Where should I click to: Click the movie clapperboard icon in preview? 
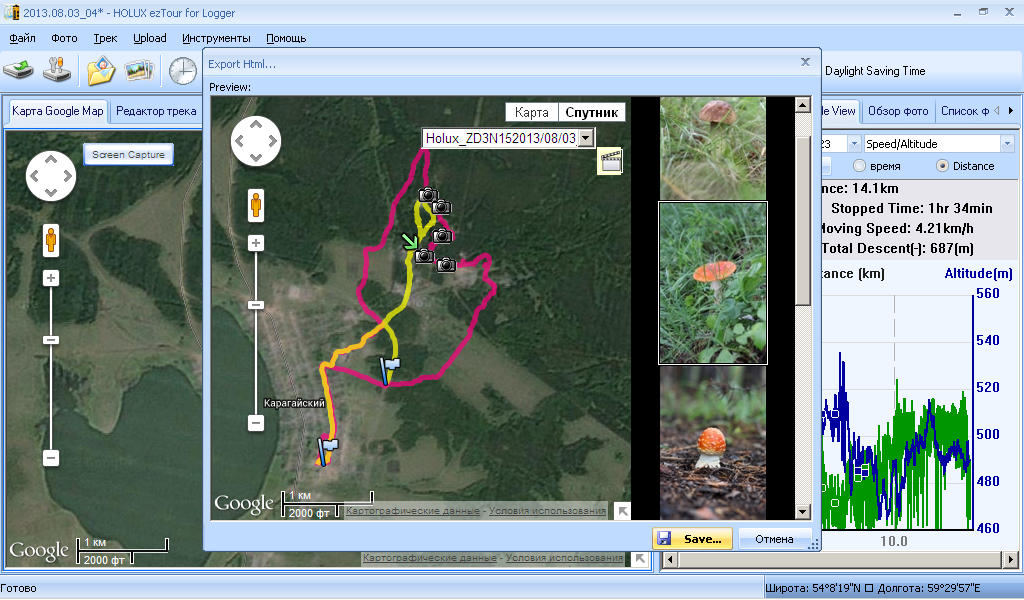coord(610,161)
